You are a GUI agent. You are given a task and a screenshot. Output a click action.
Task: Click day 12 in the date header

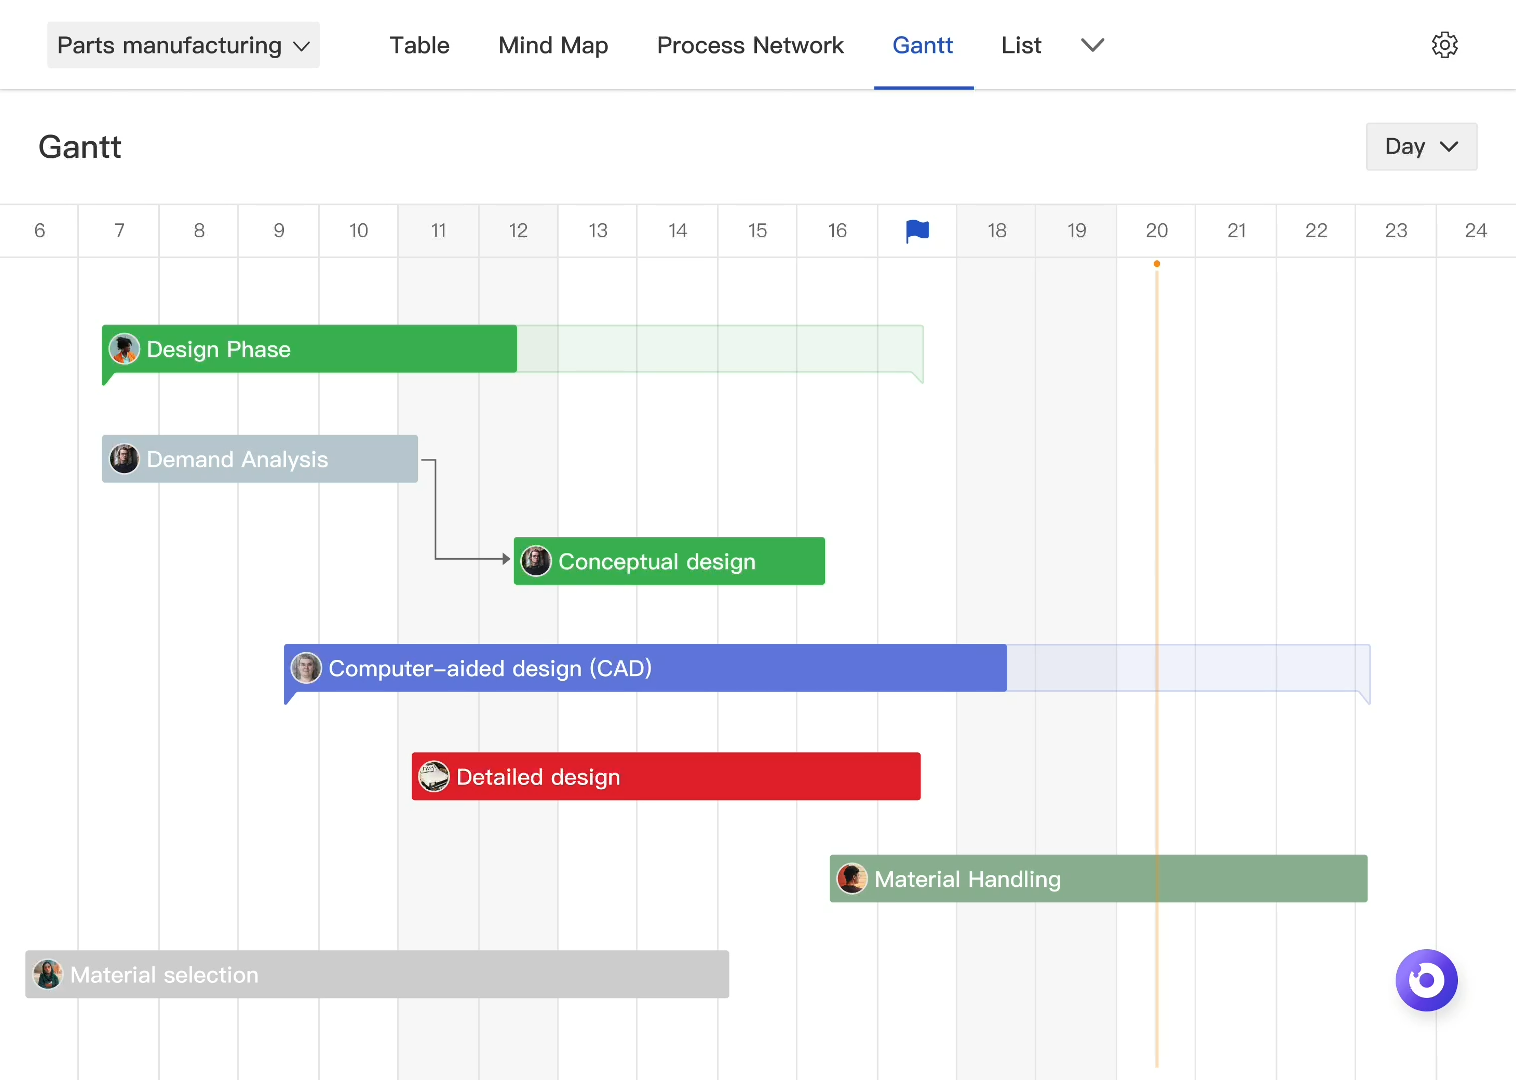coord(518,231)
